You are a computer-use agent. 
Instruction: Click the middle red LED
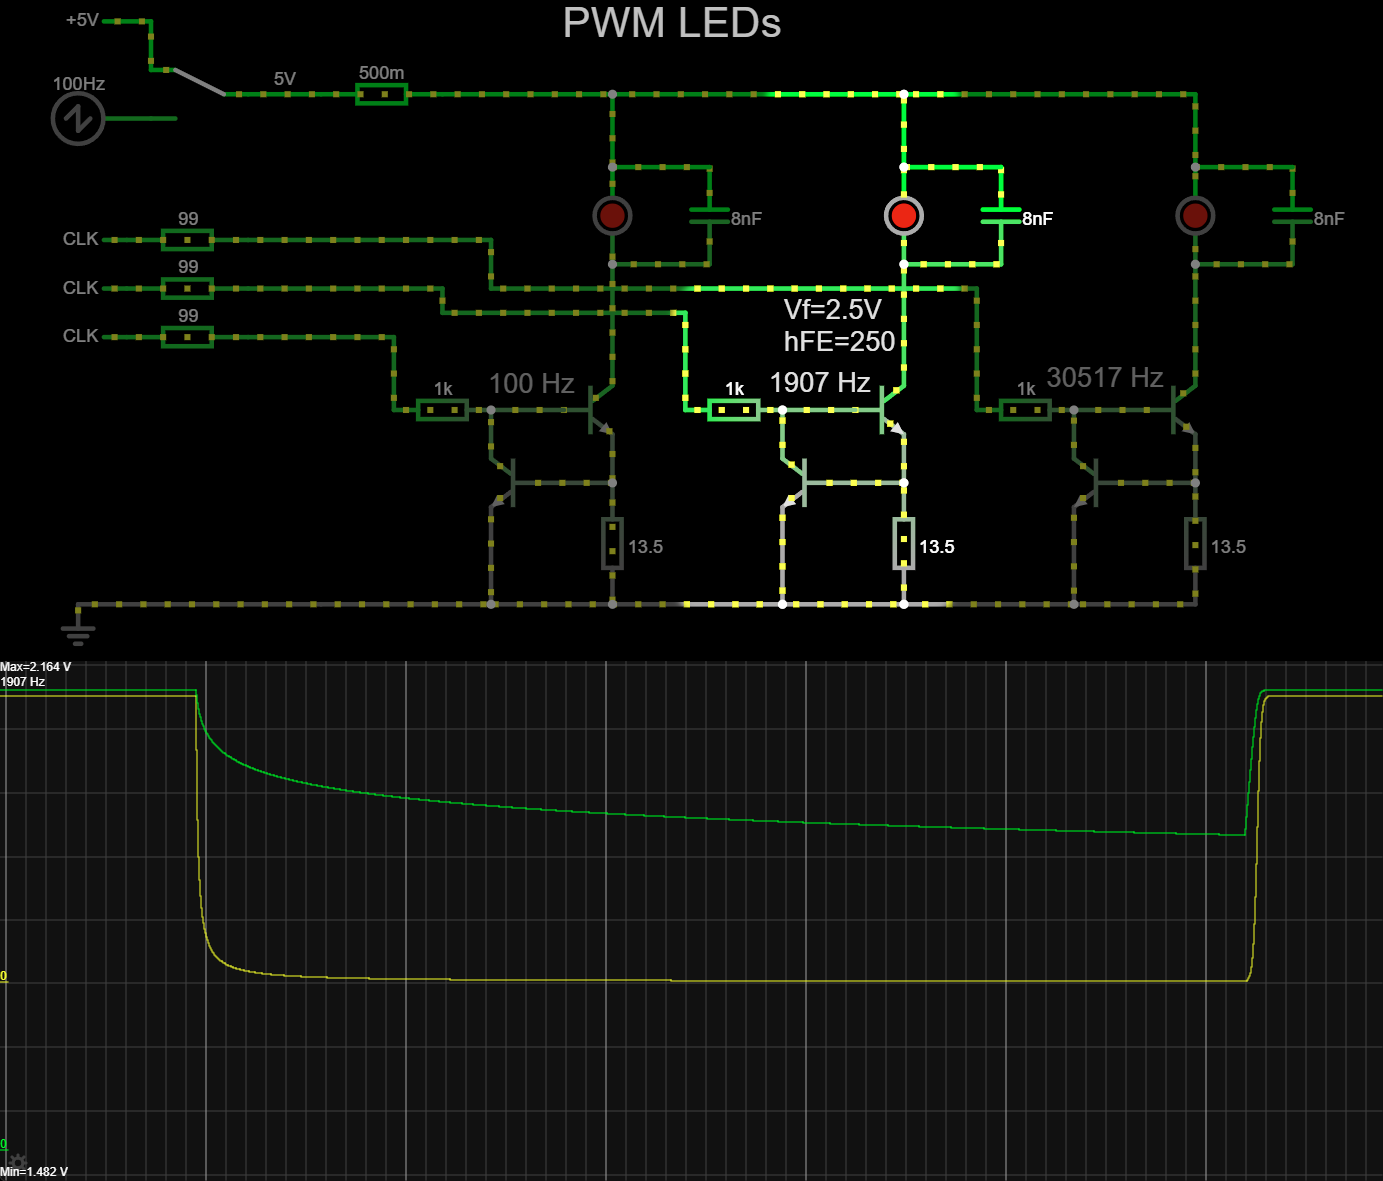[904, 215]
